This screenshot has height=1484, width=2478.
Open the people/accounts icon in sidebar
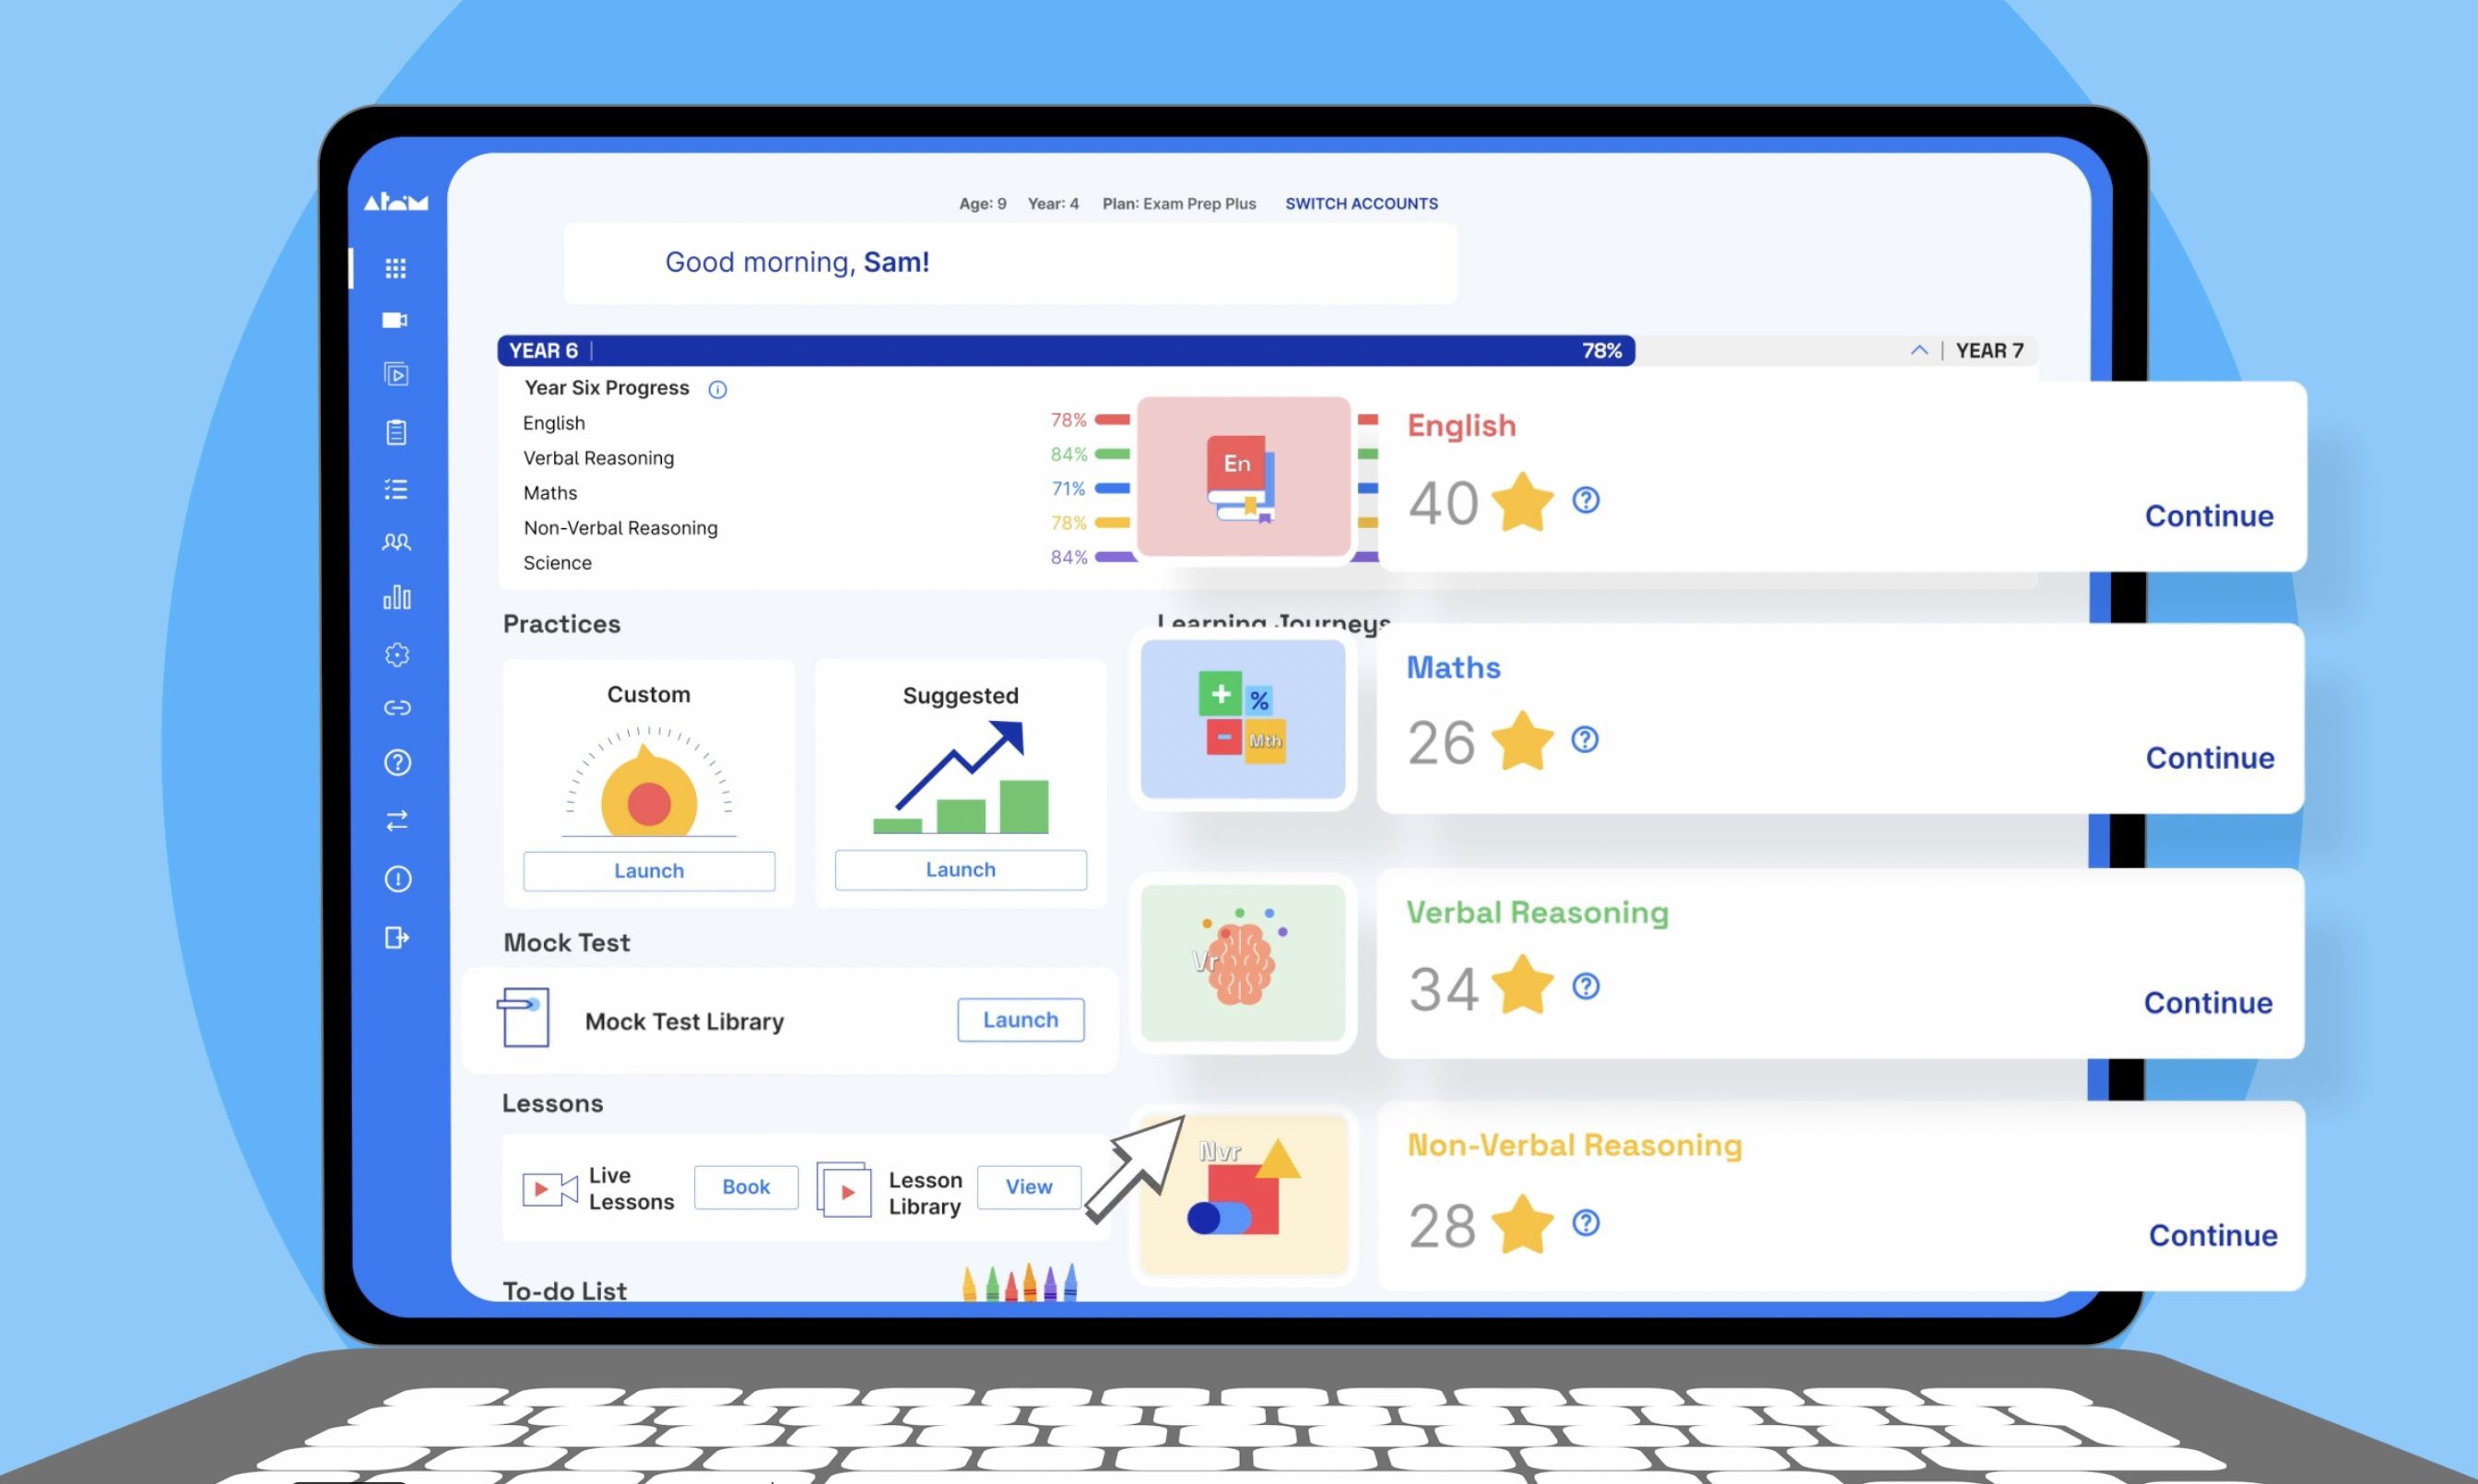(397, 542)
